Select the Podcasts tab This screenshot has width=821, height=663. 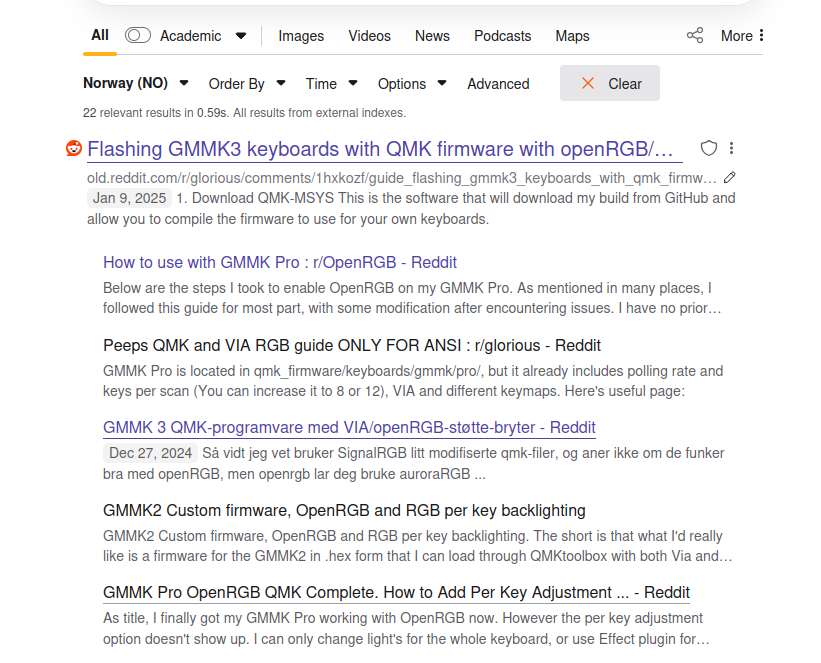coord(502,36)
